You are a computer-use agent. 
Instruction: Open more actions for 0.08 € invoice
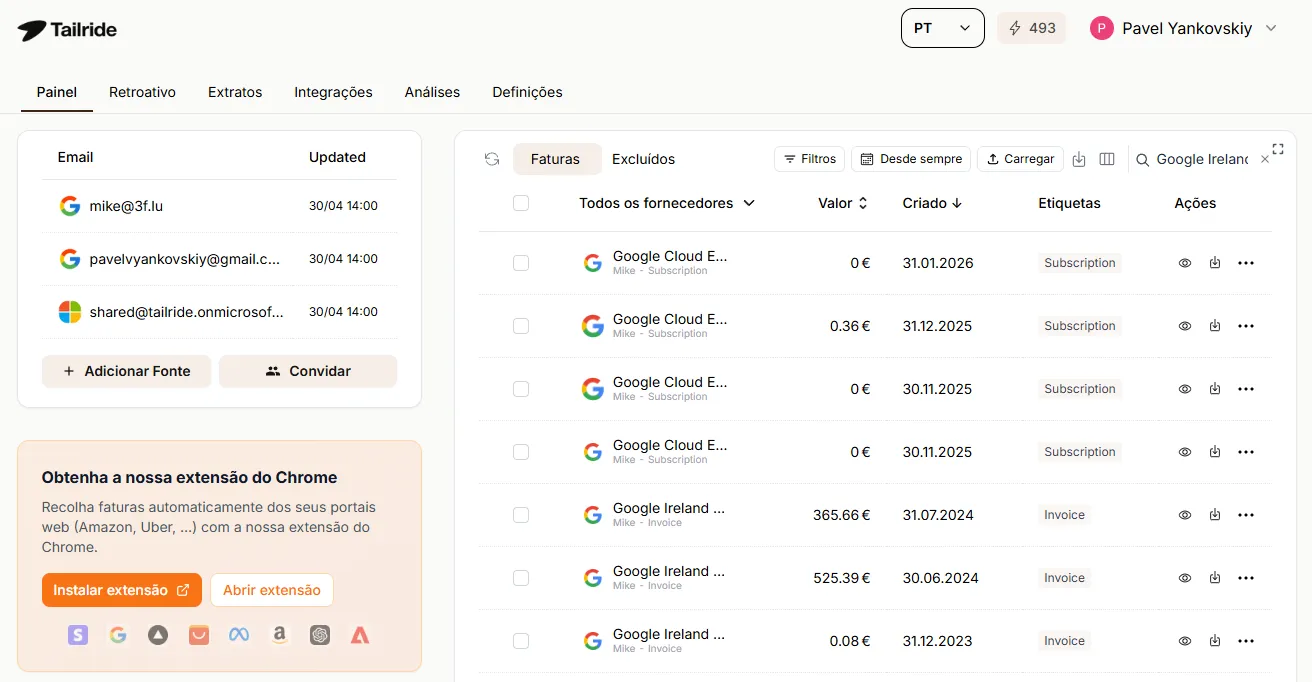tap(1246, 641)
